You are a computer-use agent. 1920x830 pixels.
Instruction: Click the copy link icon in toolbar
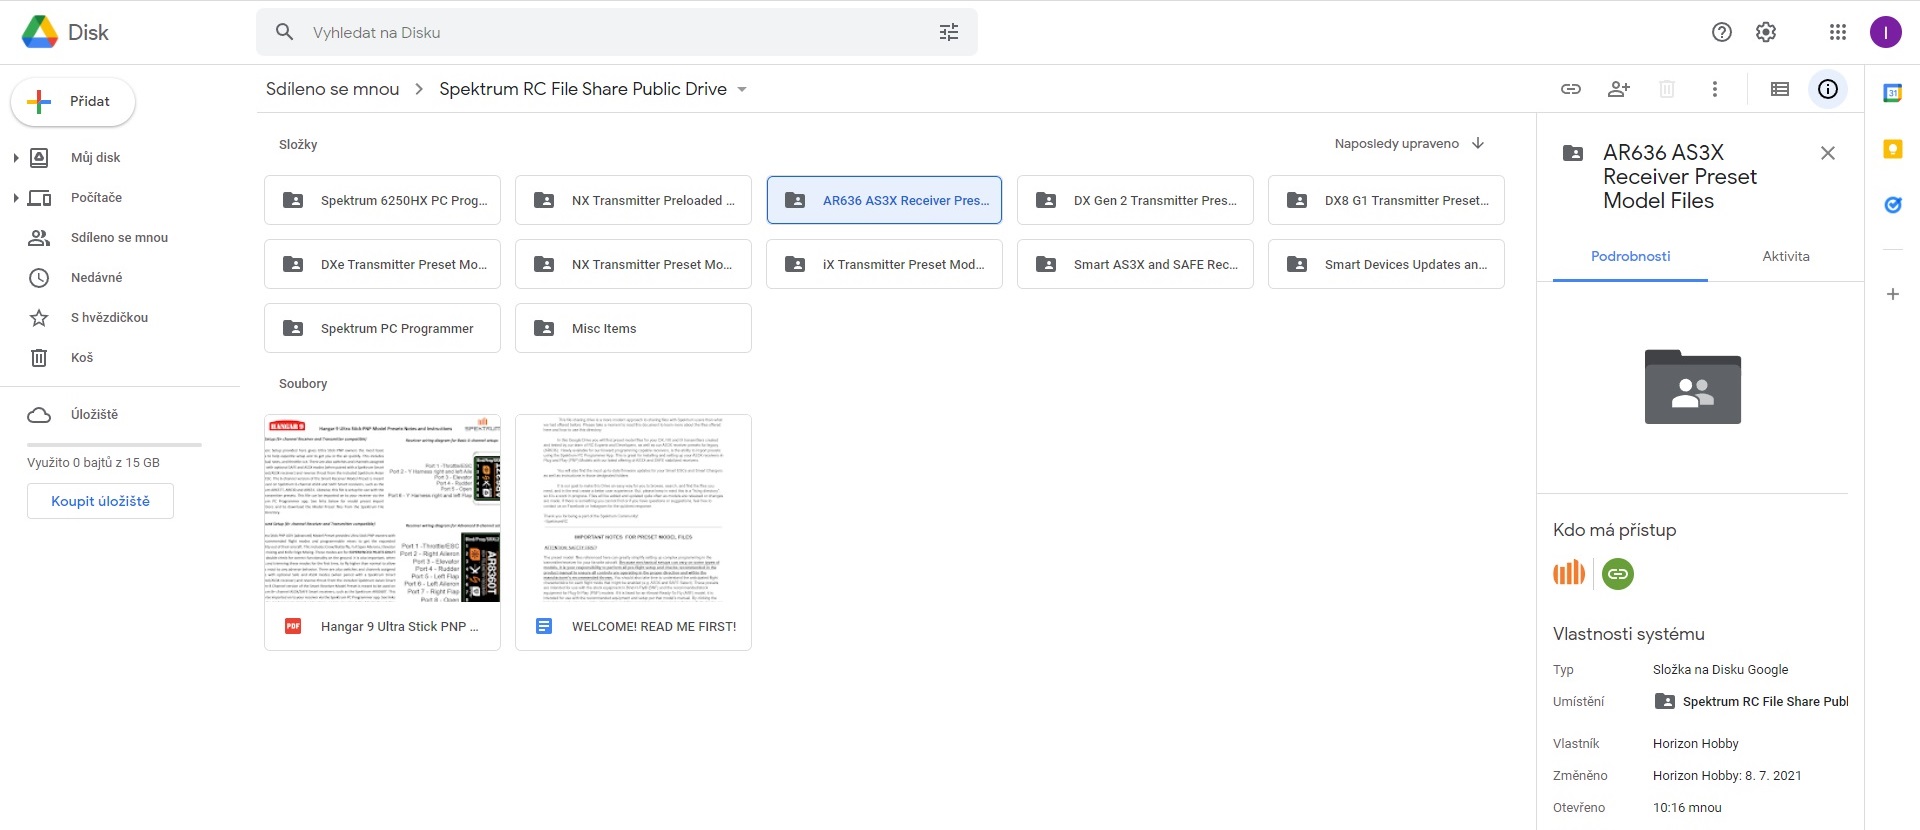1571,89
